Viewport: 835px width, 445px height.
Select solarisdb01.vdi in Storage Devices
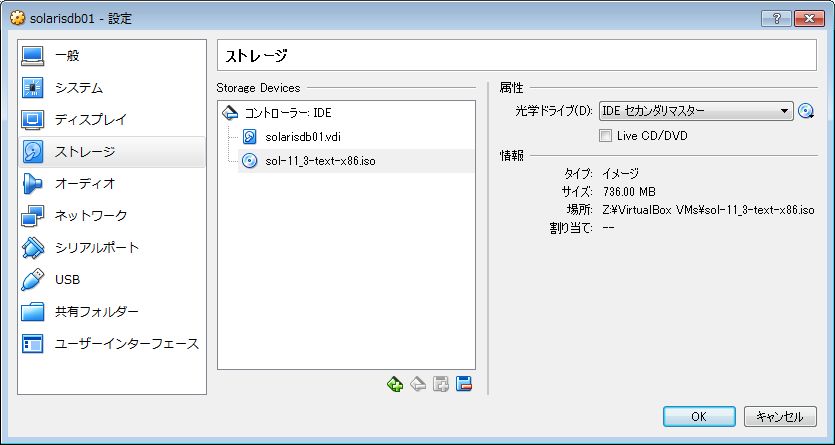[x=303, y=137]
